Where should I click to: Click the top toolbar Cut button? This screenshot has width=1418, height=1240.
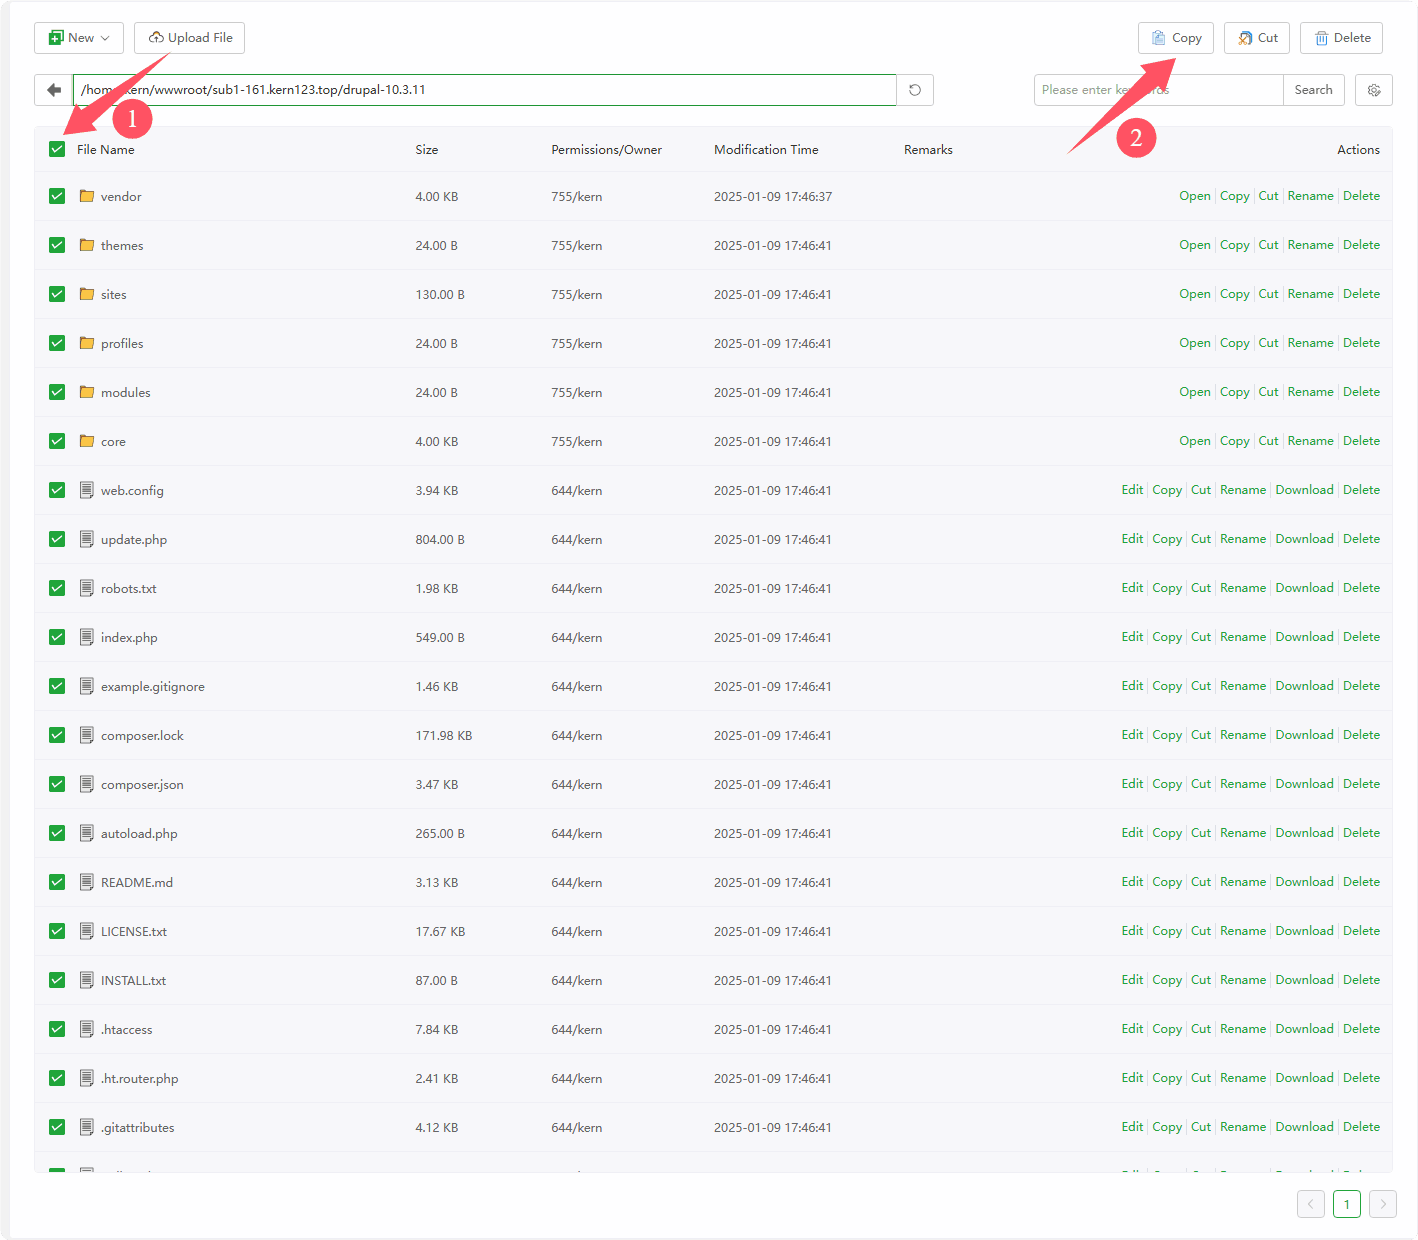click(x=1257, y=38)
